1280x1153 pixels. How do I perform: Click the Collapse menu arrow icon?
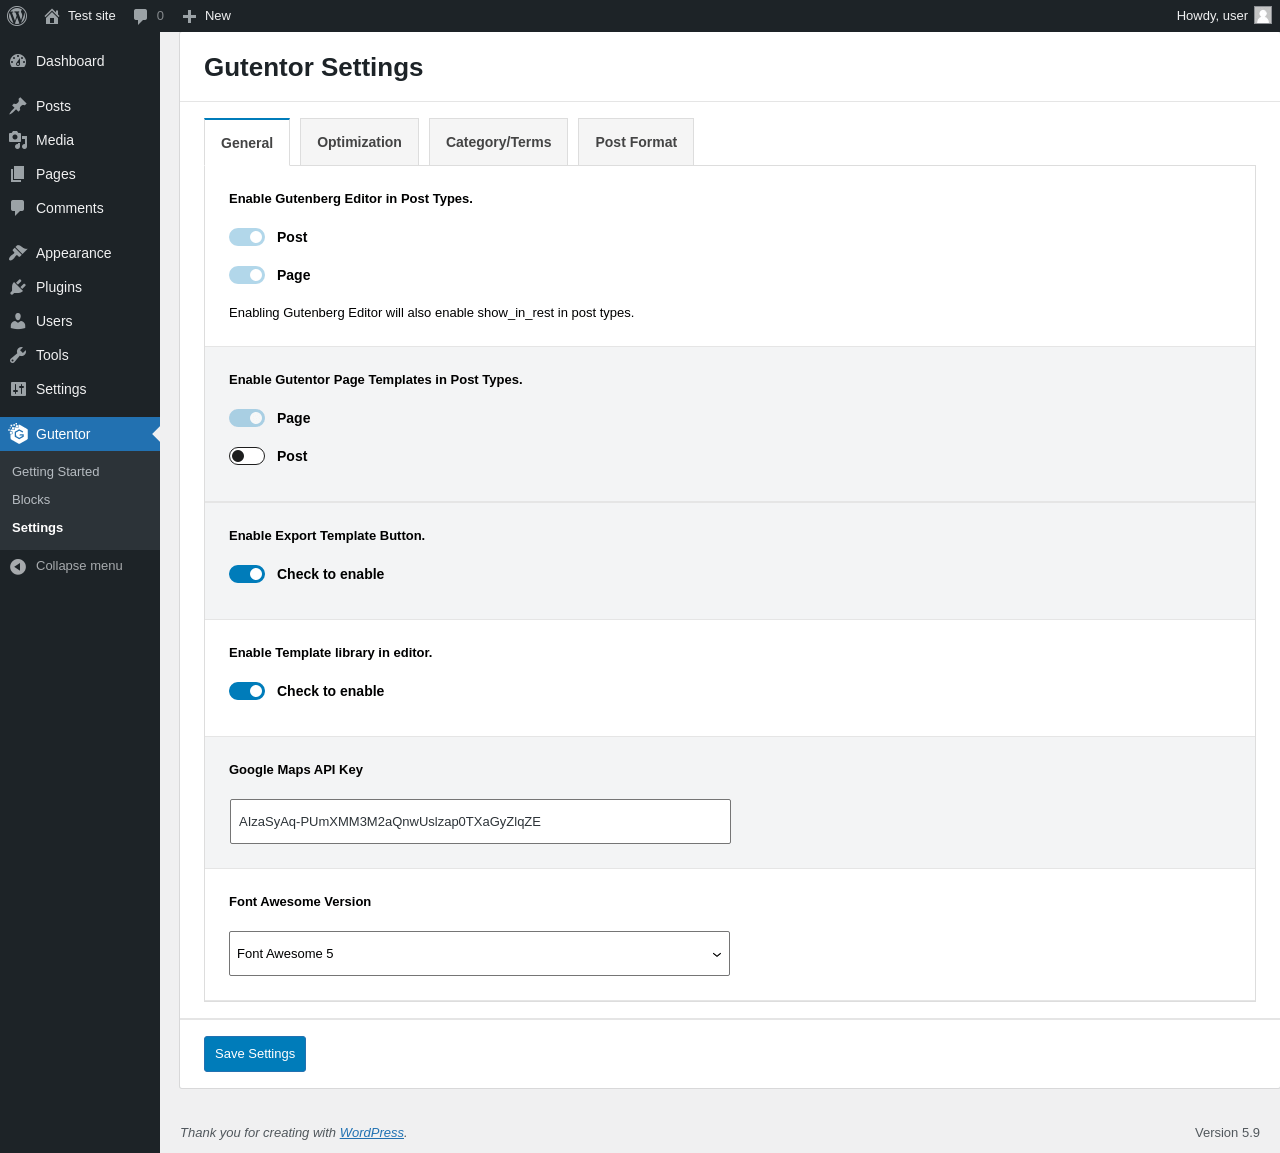(18, 566)
